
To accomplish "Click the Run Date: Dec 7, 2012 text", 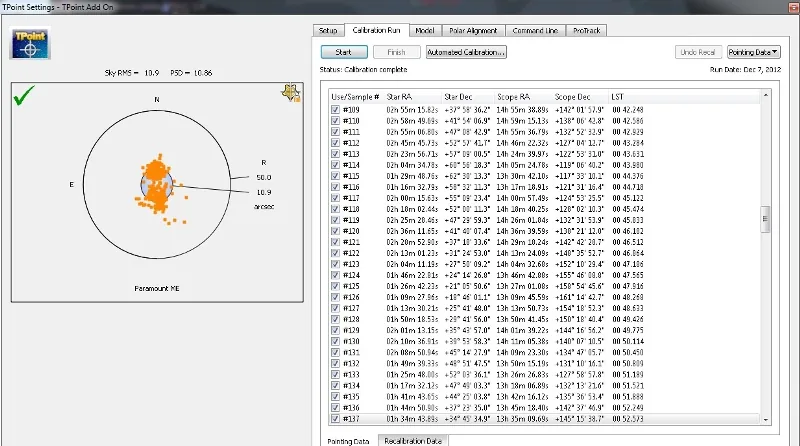I will [x=745, y=69].
